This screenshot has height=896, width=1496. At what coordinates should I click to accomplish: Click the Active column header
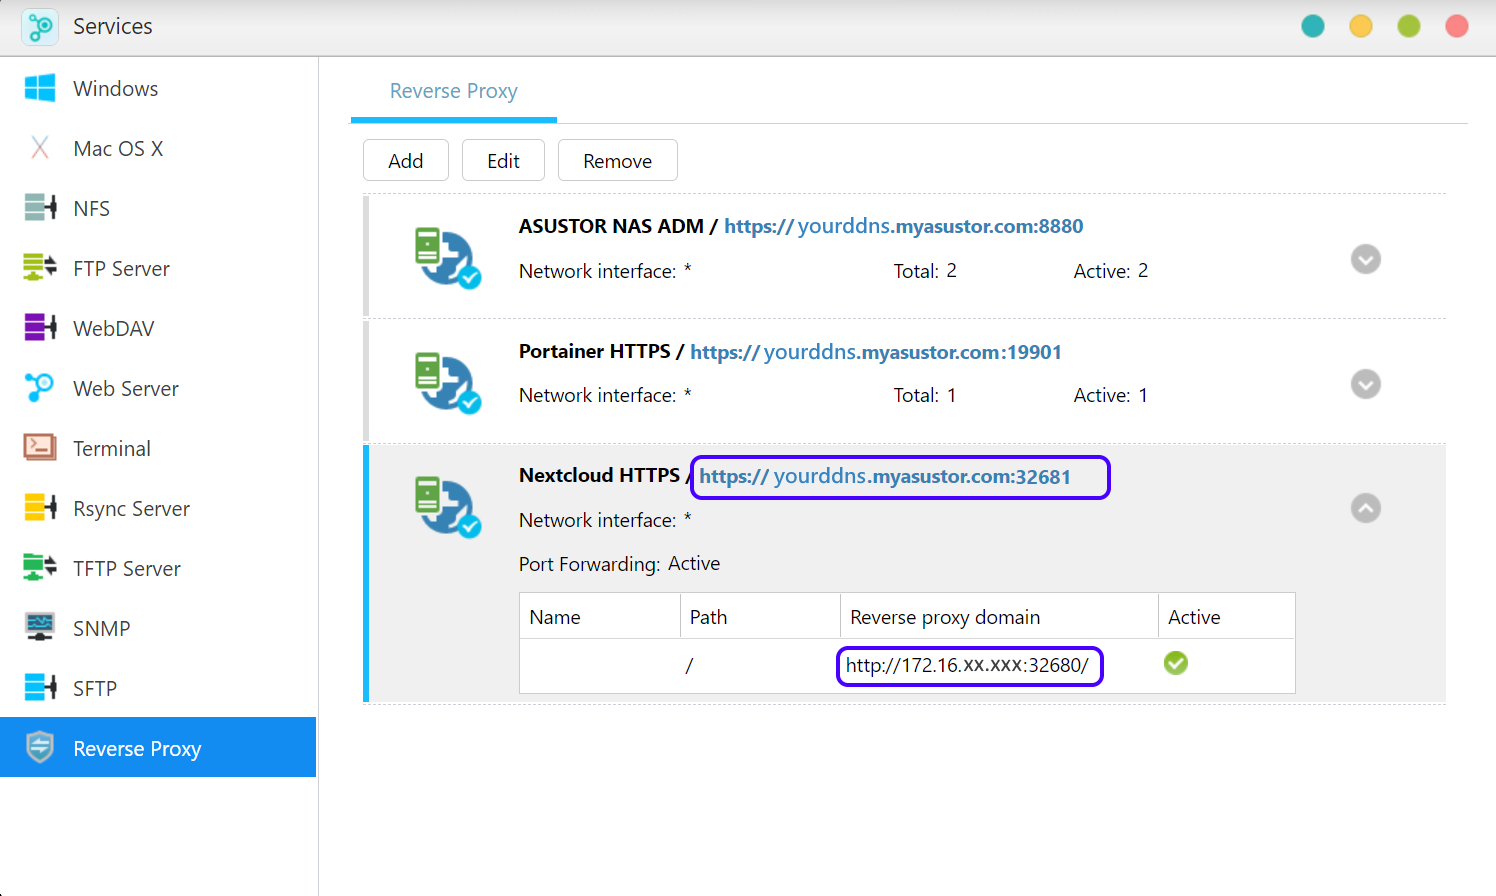pos(1227,616)
